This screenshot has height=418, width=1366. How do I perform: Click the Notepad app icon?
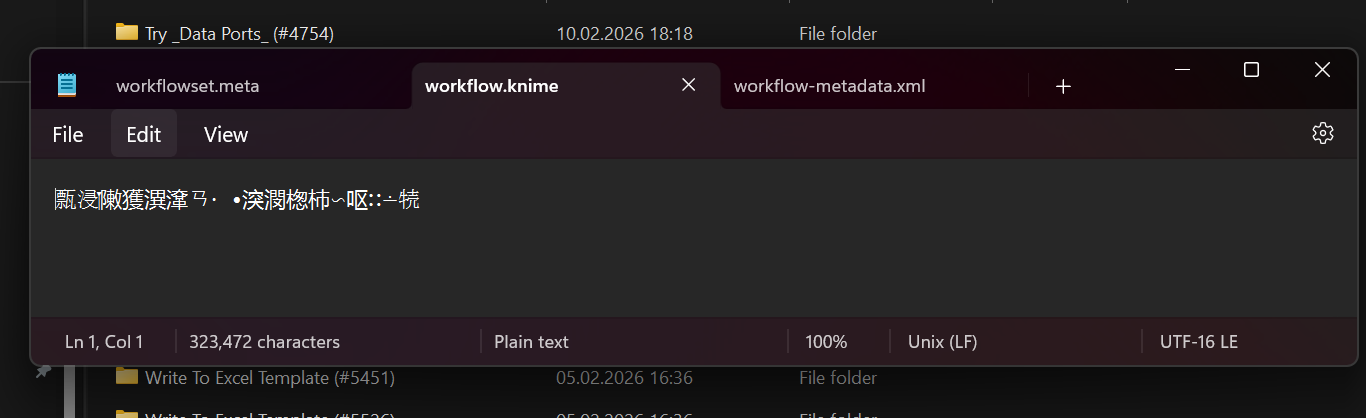coord(67,85)
